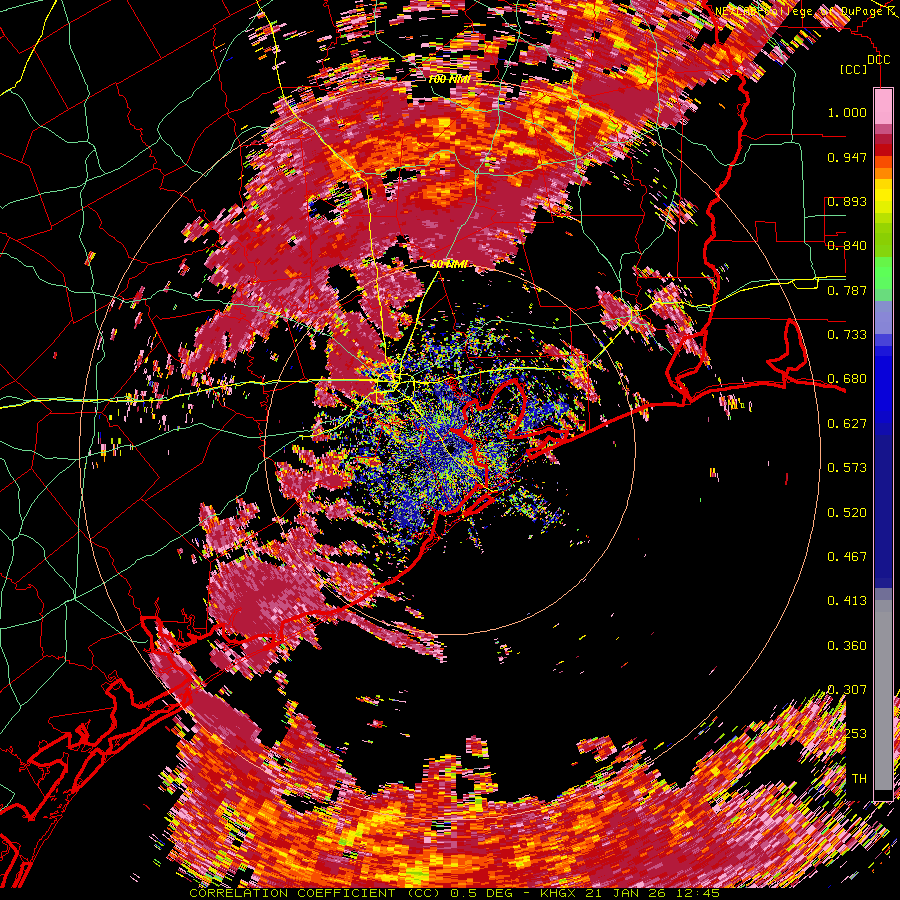900x900 pixels.
Task: Click the TH label beside the color bar
Action: (x=859, y=779)
